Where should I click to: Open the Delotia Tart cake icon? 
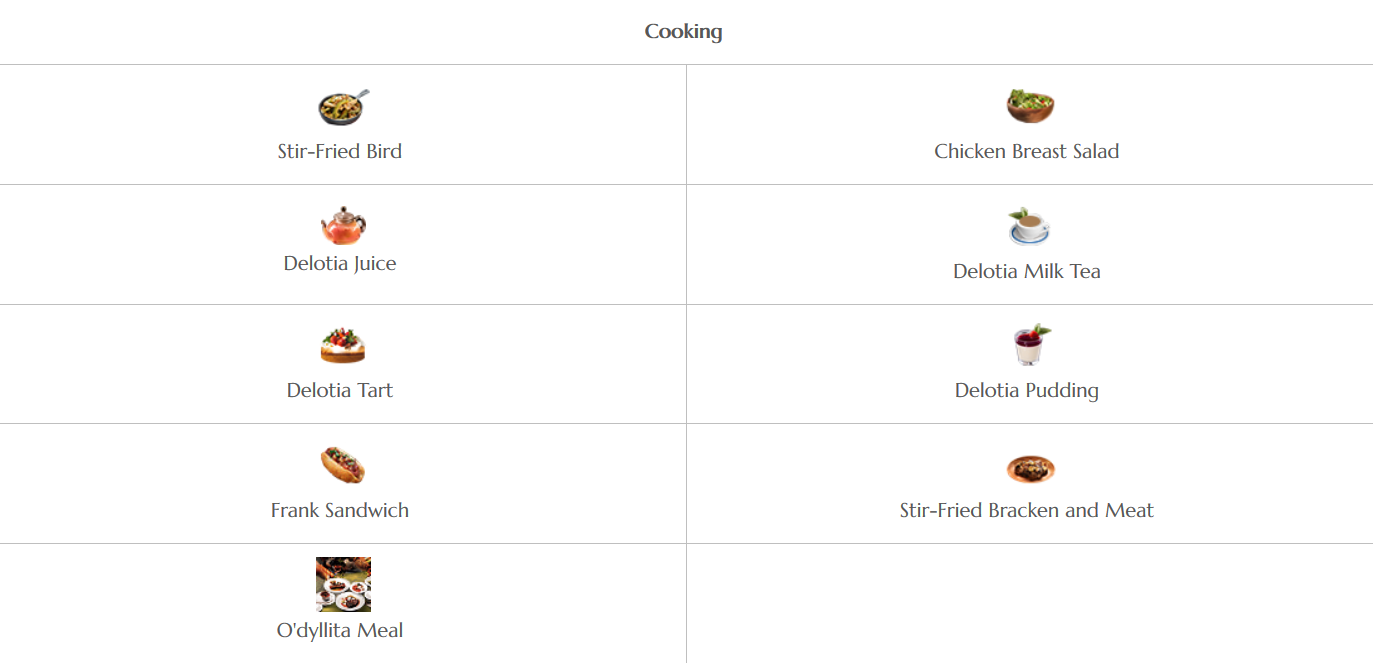click(342, 345)
